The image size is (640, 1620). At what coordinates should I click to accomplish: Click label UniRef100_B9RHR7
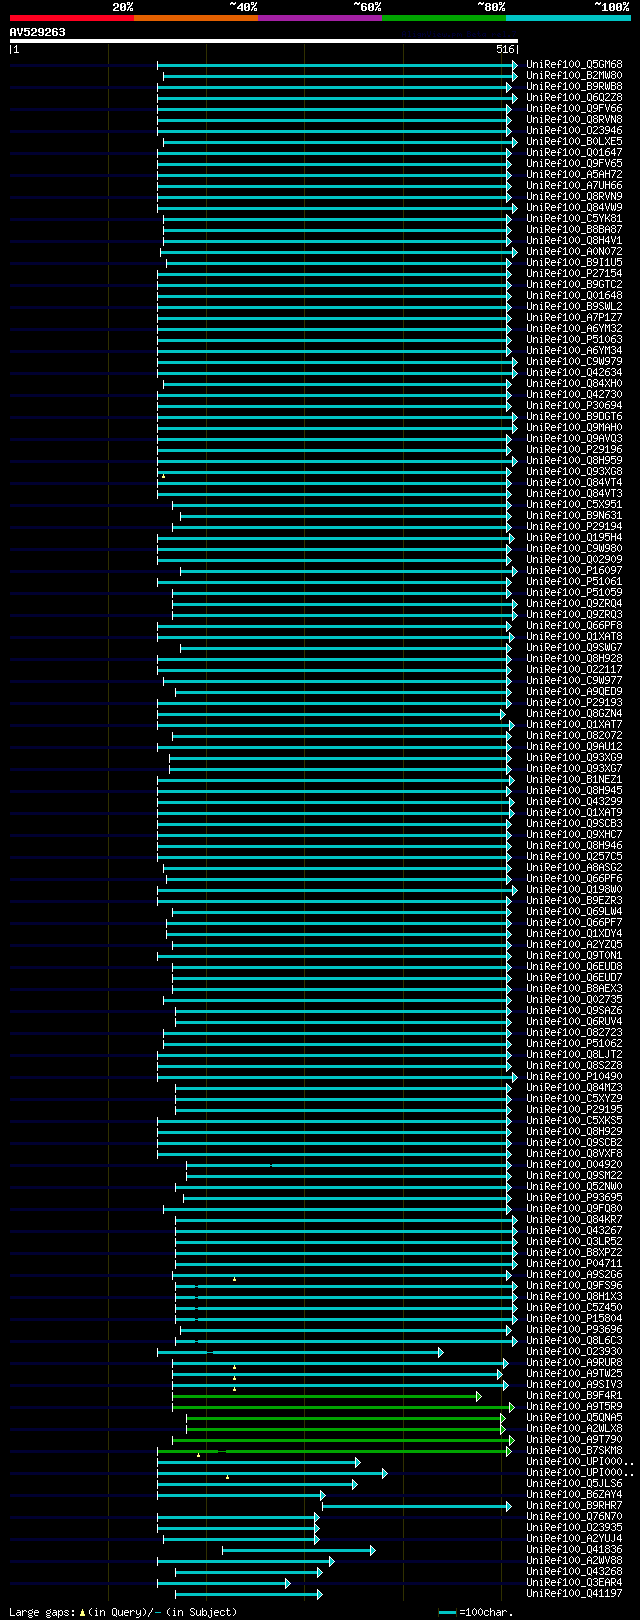[x=574, y=1506]
